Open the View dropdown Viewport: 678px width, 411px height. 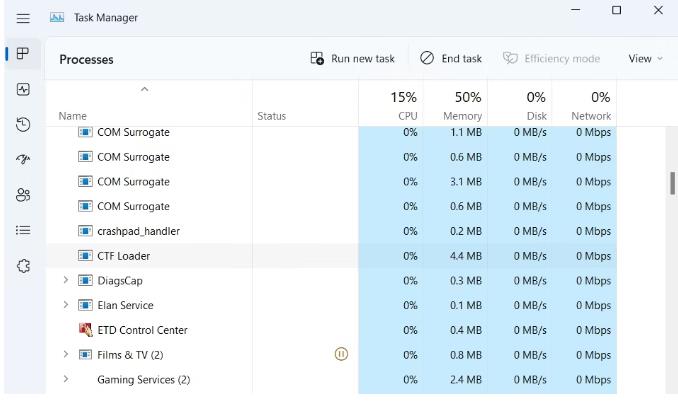pyautogui.click(x=645, y=58)
